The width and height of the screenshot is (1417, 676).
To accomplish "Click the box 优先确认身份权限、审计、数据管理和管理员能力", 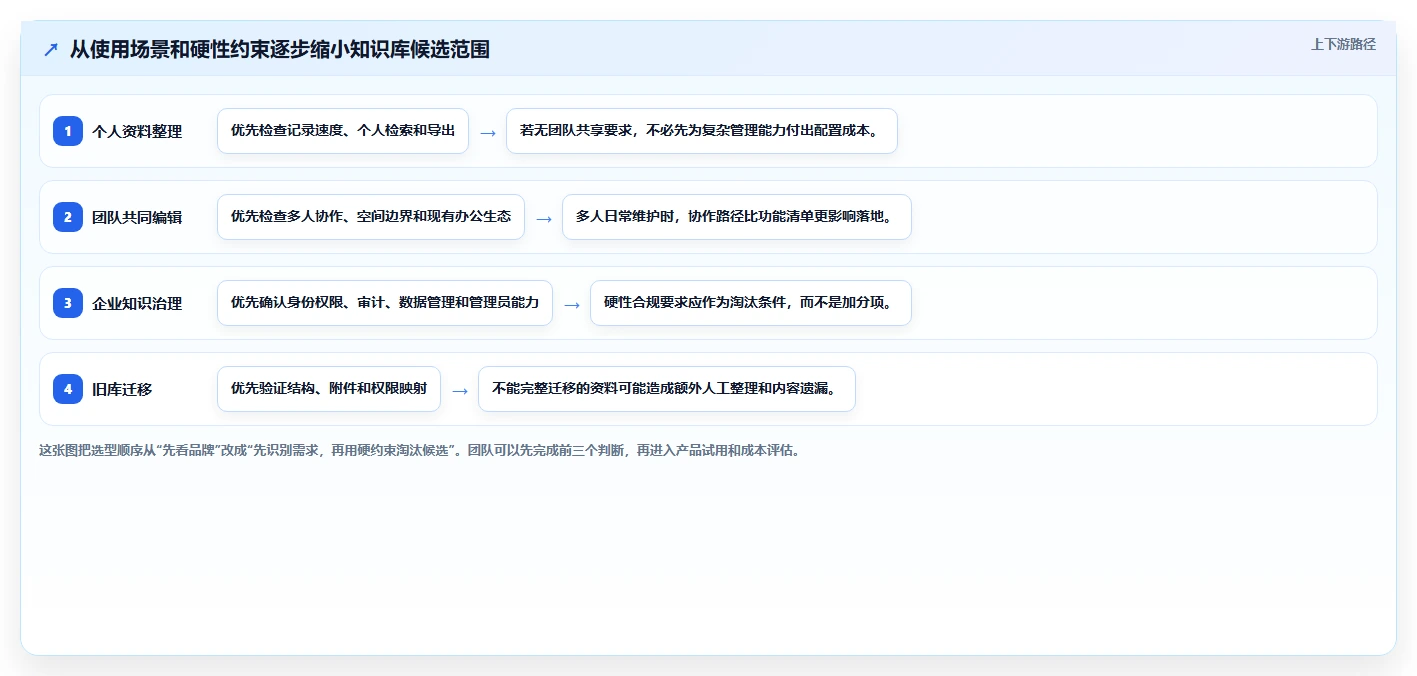I will [385, 303].
